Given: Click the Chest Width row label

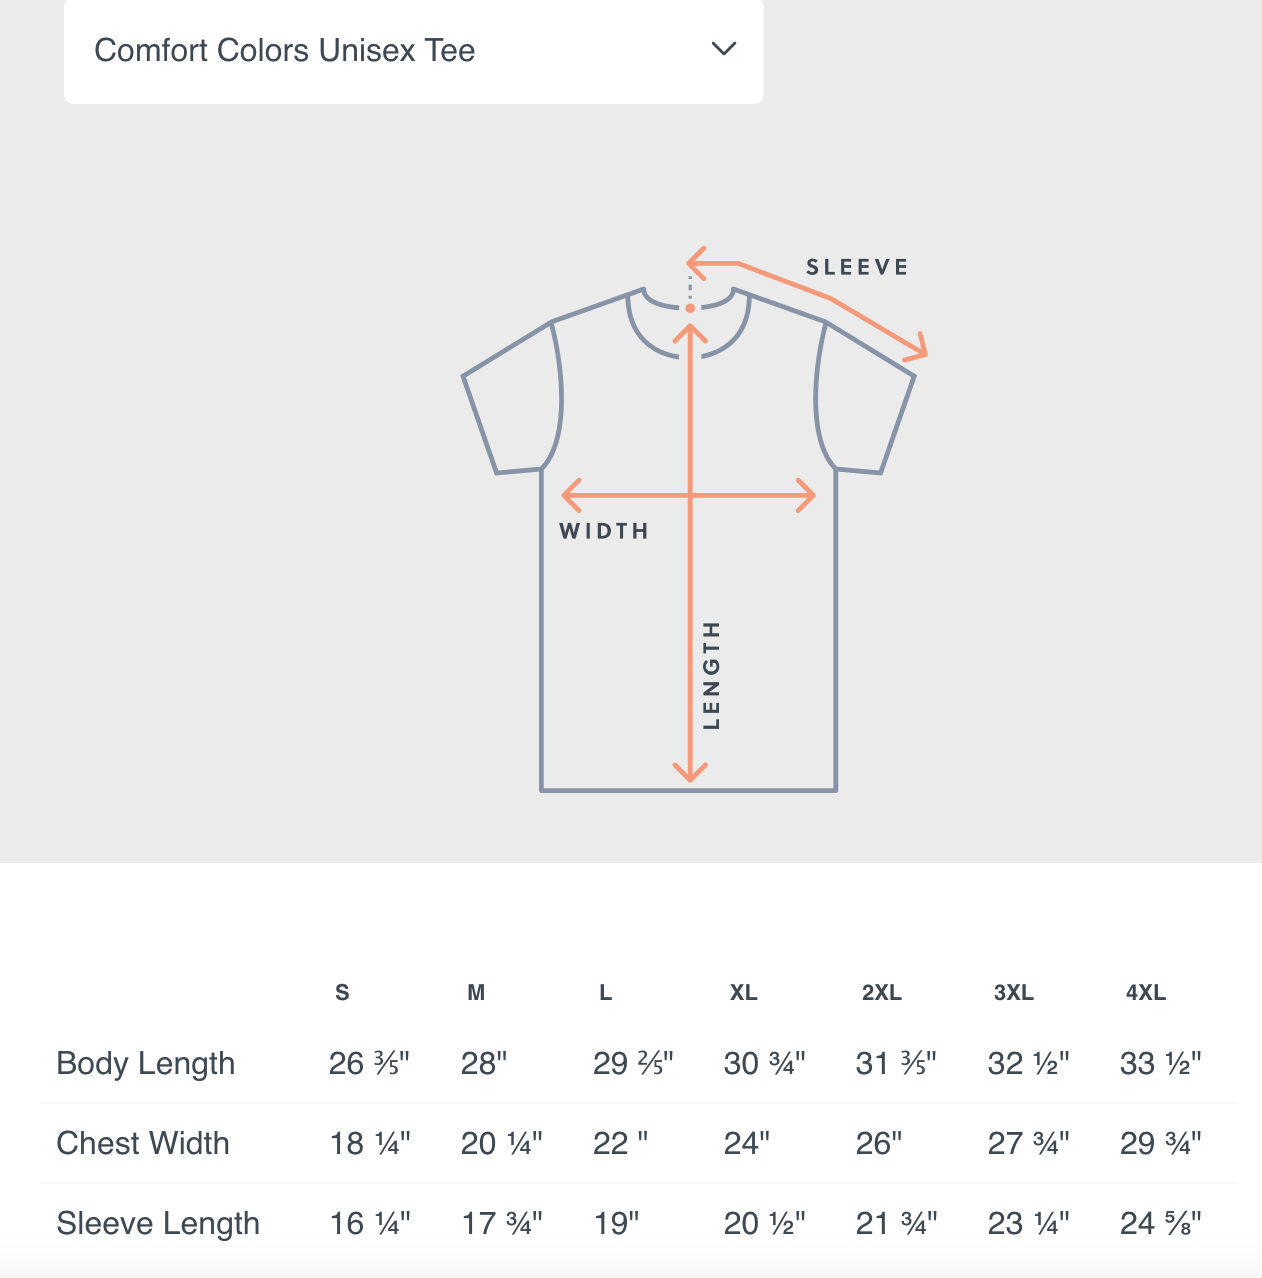Looking at the screenshot, I should (x=143, y=1143).
